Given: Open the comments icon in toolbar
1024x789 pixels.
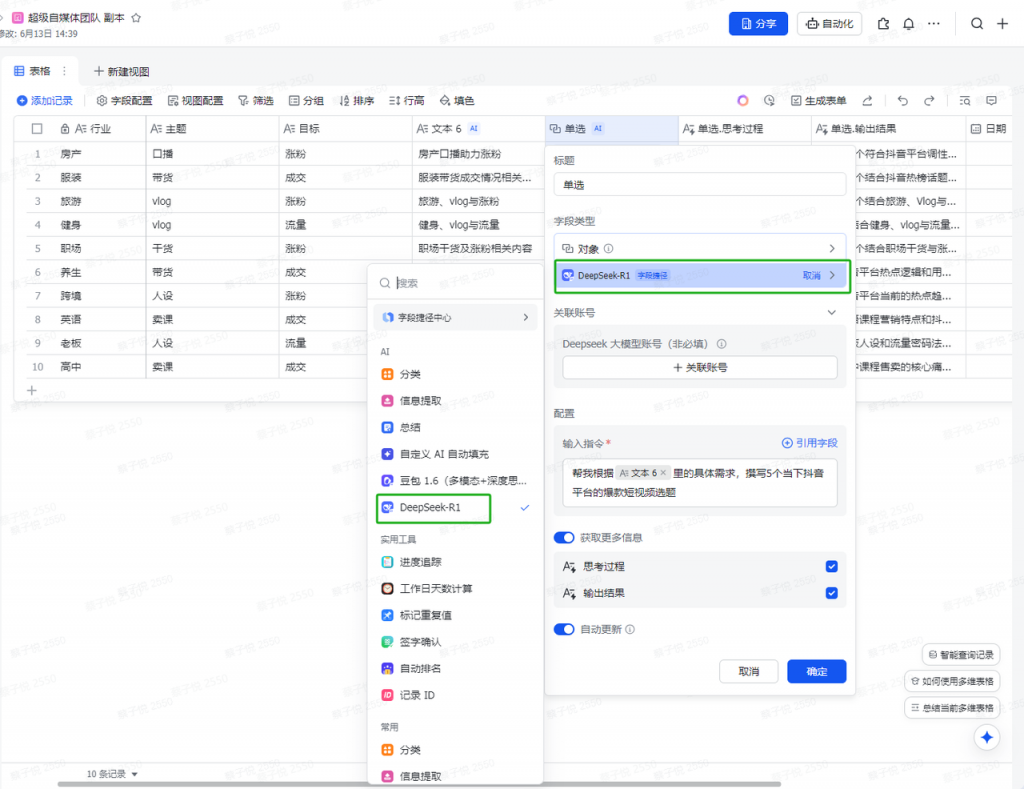Looking at the screenshot, I should tap(991, 101).
